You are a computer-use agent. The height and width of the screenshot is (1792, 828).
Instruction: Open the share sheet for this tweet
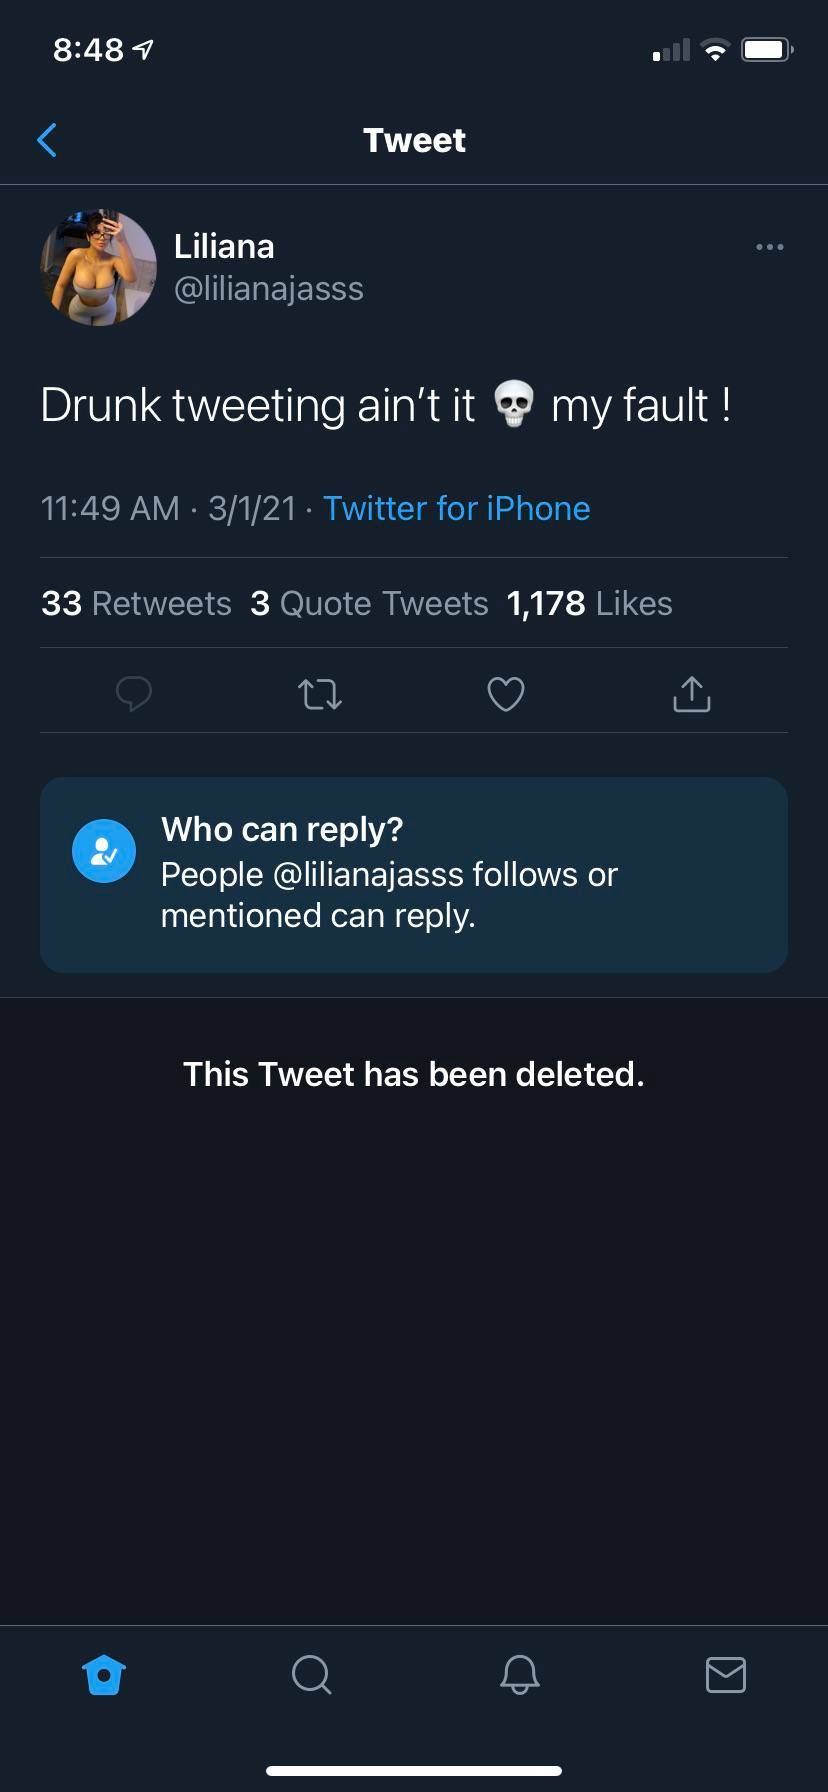click(x=690, y=693)
